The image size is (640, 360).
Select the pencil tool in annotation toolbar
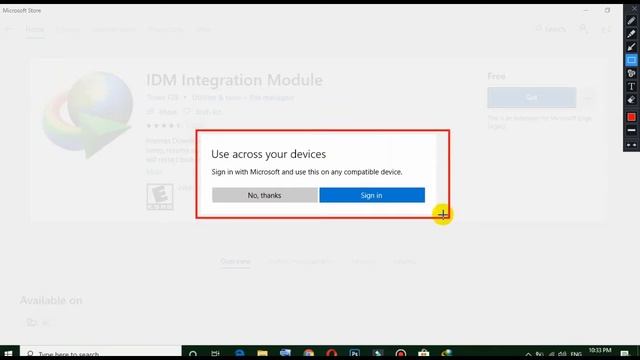(x=631, y=21)
